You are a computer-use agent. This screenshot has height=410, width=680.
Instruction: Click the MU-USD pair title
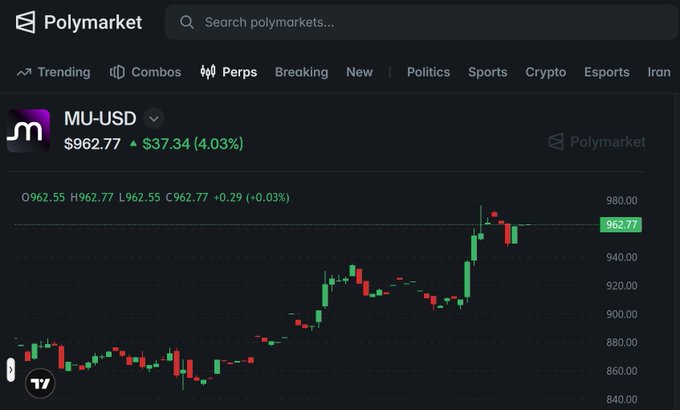click(x=100, y=118)
